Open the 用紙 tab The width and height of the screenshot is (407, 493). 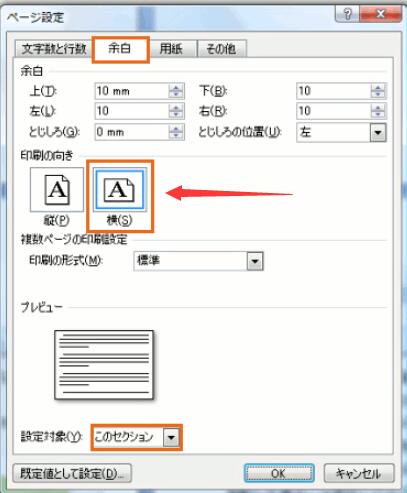(x=171, y=49)
